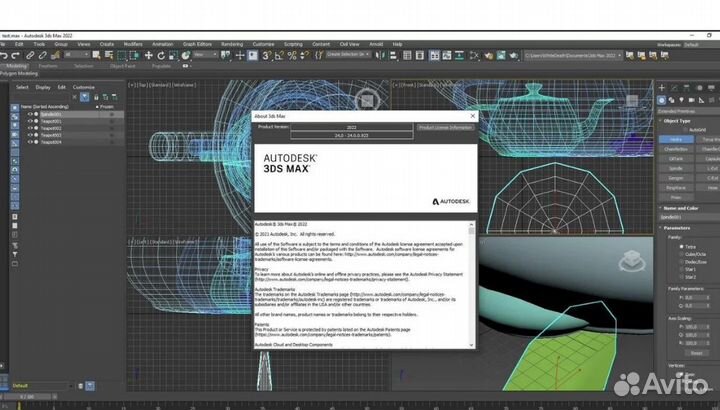
Task: Select the Cube/Octa family radio button
Action: pyautogui.click(x=681, y=254)
